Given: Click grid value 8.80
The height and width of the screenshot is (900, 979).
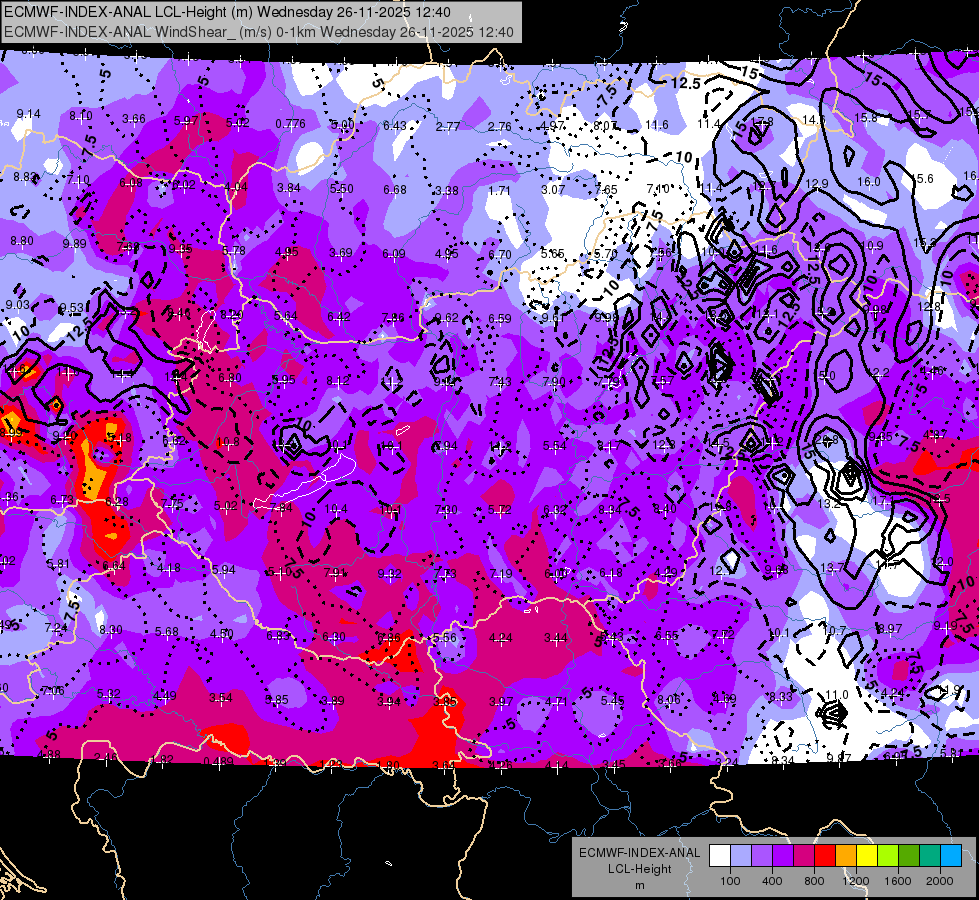Looking at the screenshot, I should coord(22,240).
